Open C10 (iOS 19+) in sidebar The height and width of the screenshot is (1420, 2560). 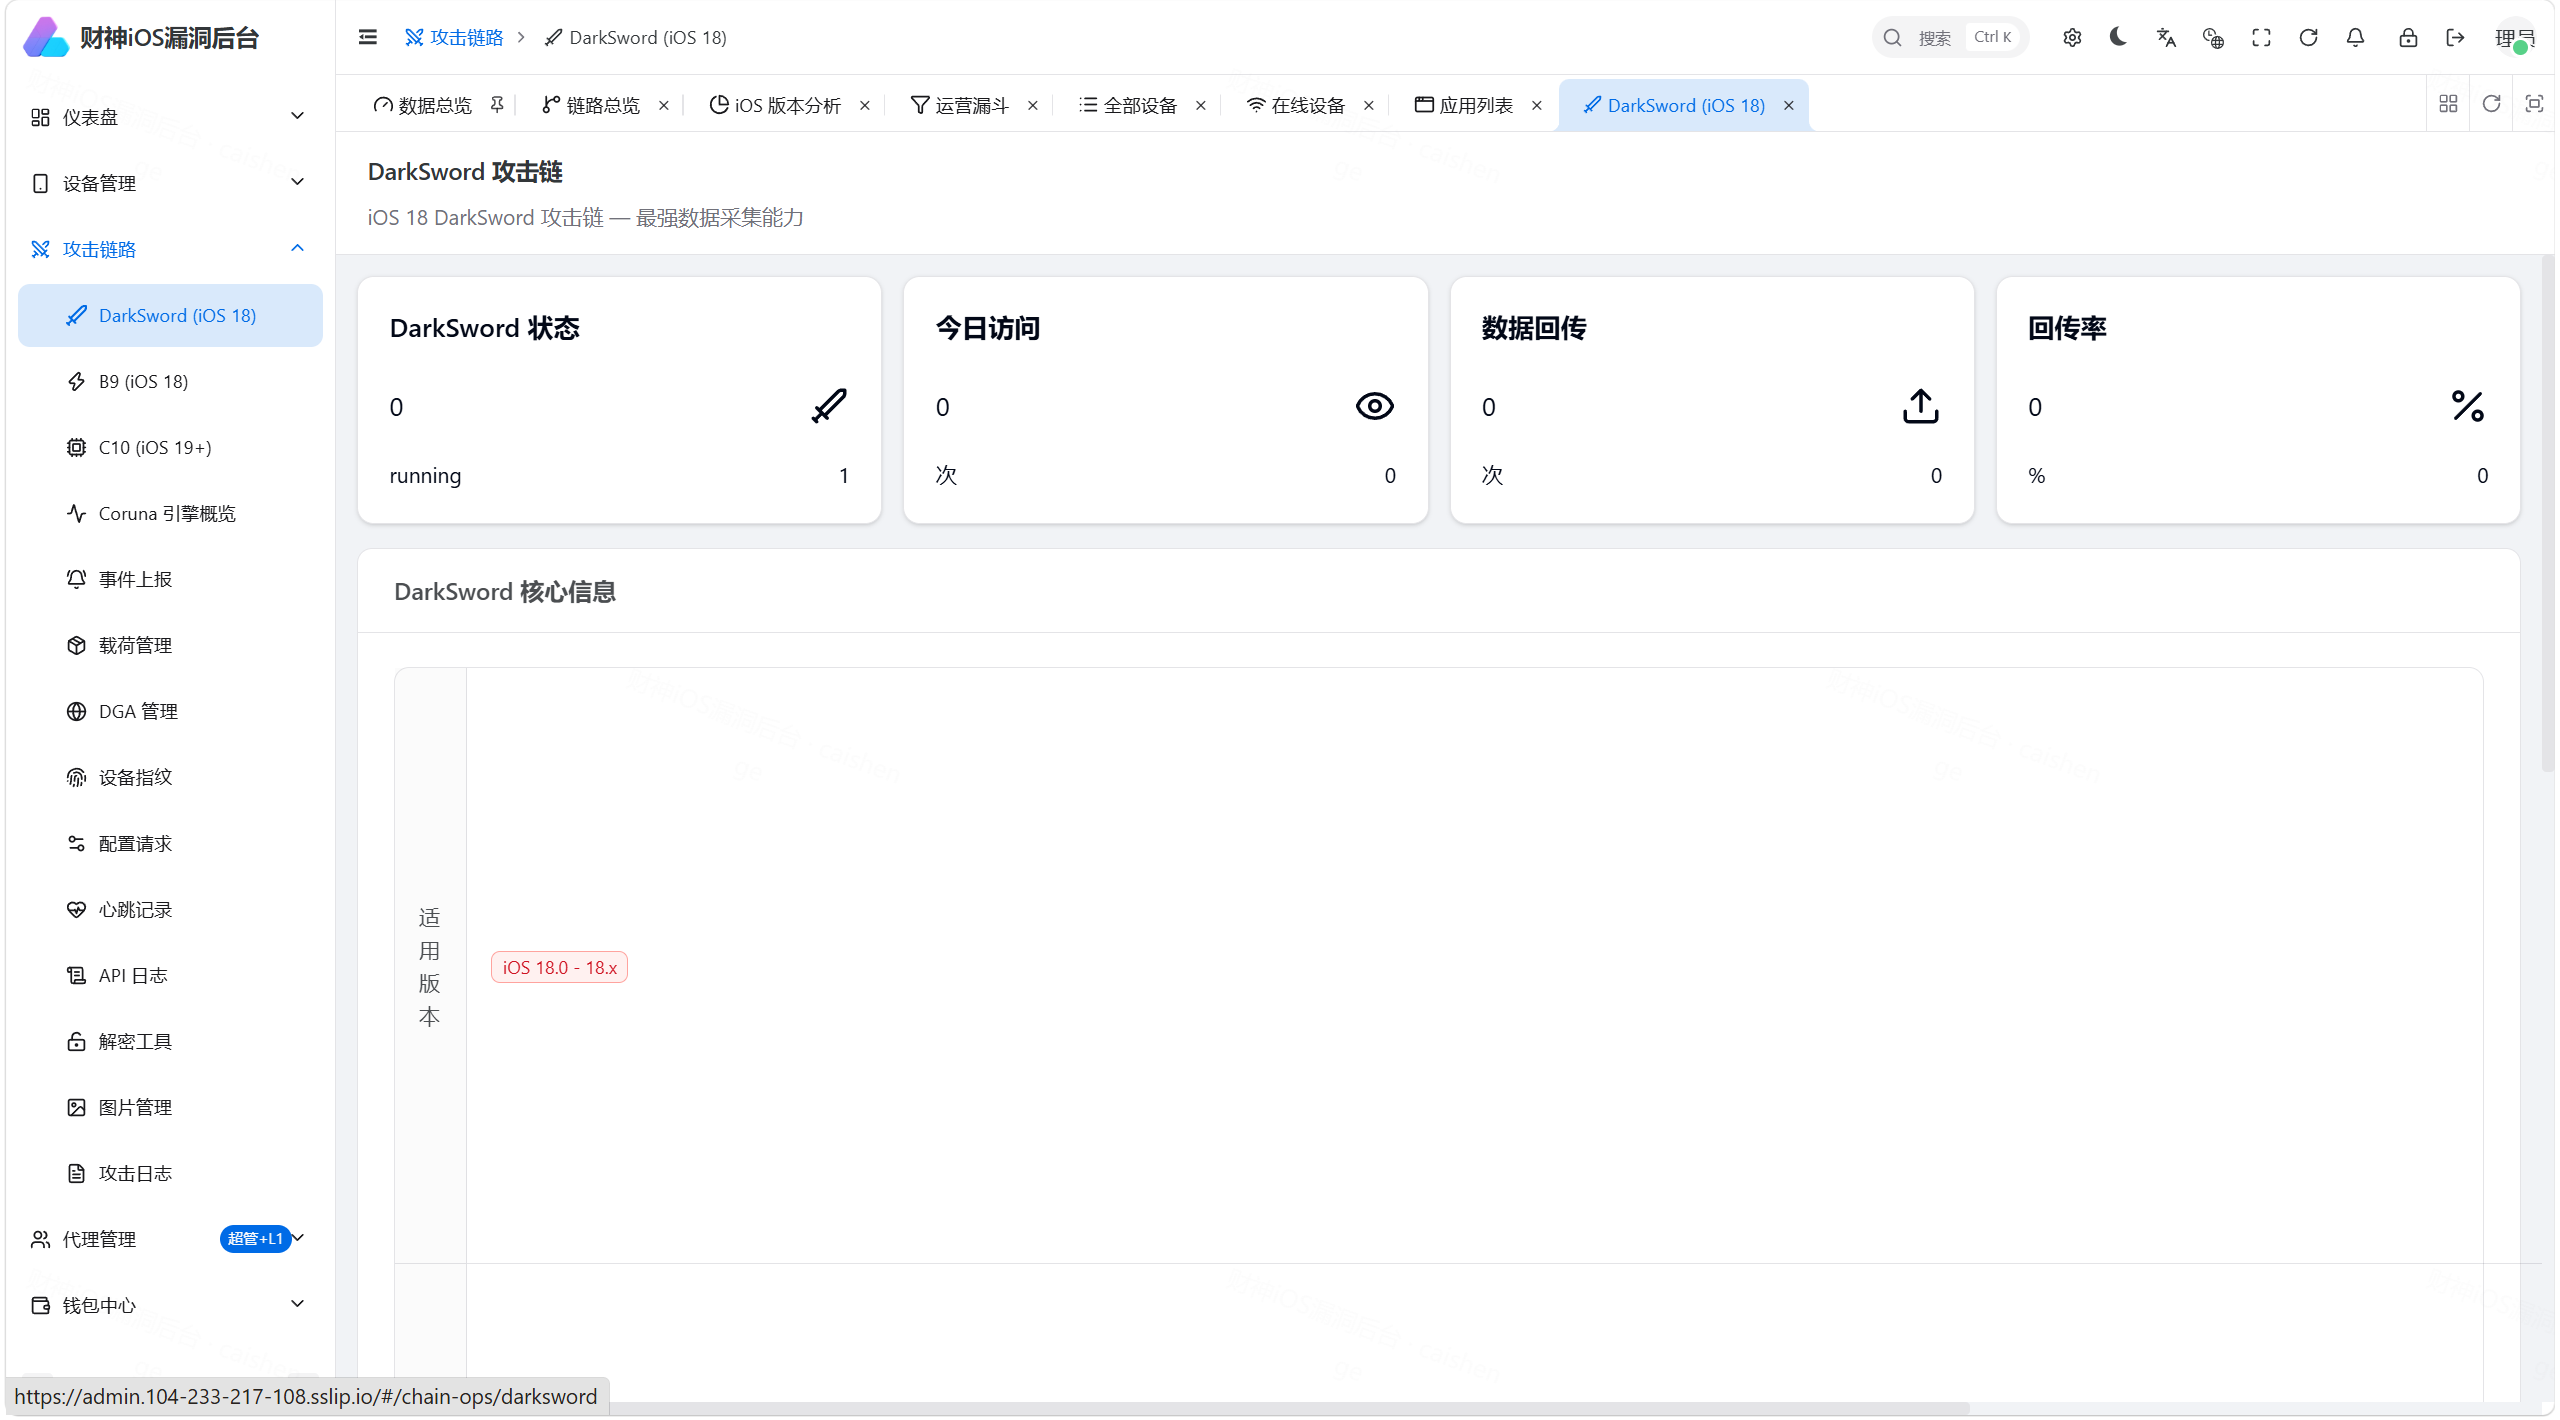click(170, 447)
